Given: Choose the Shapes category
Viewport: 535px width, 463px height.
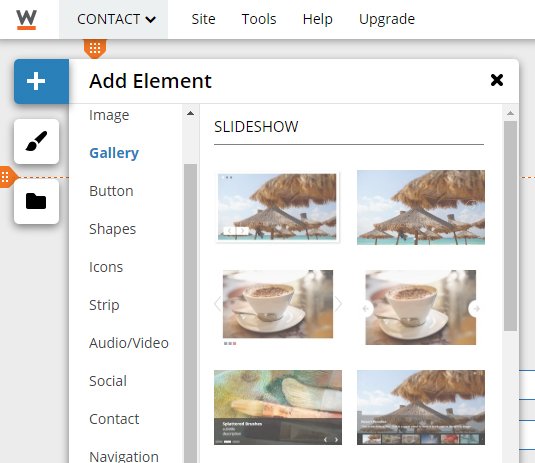Looking at the screenshot, I should pyautogui.click(x=112, y=229).
